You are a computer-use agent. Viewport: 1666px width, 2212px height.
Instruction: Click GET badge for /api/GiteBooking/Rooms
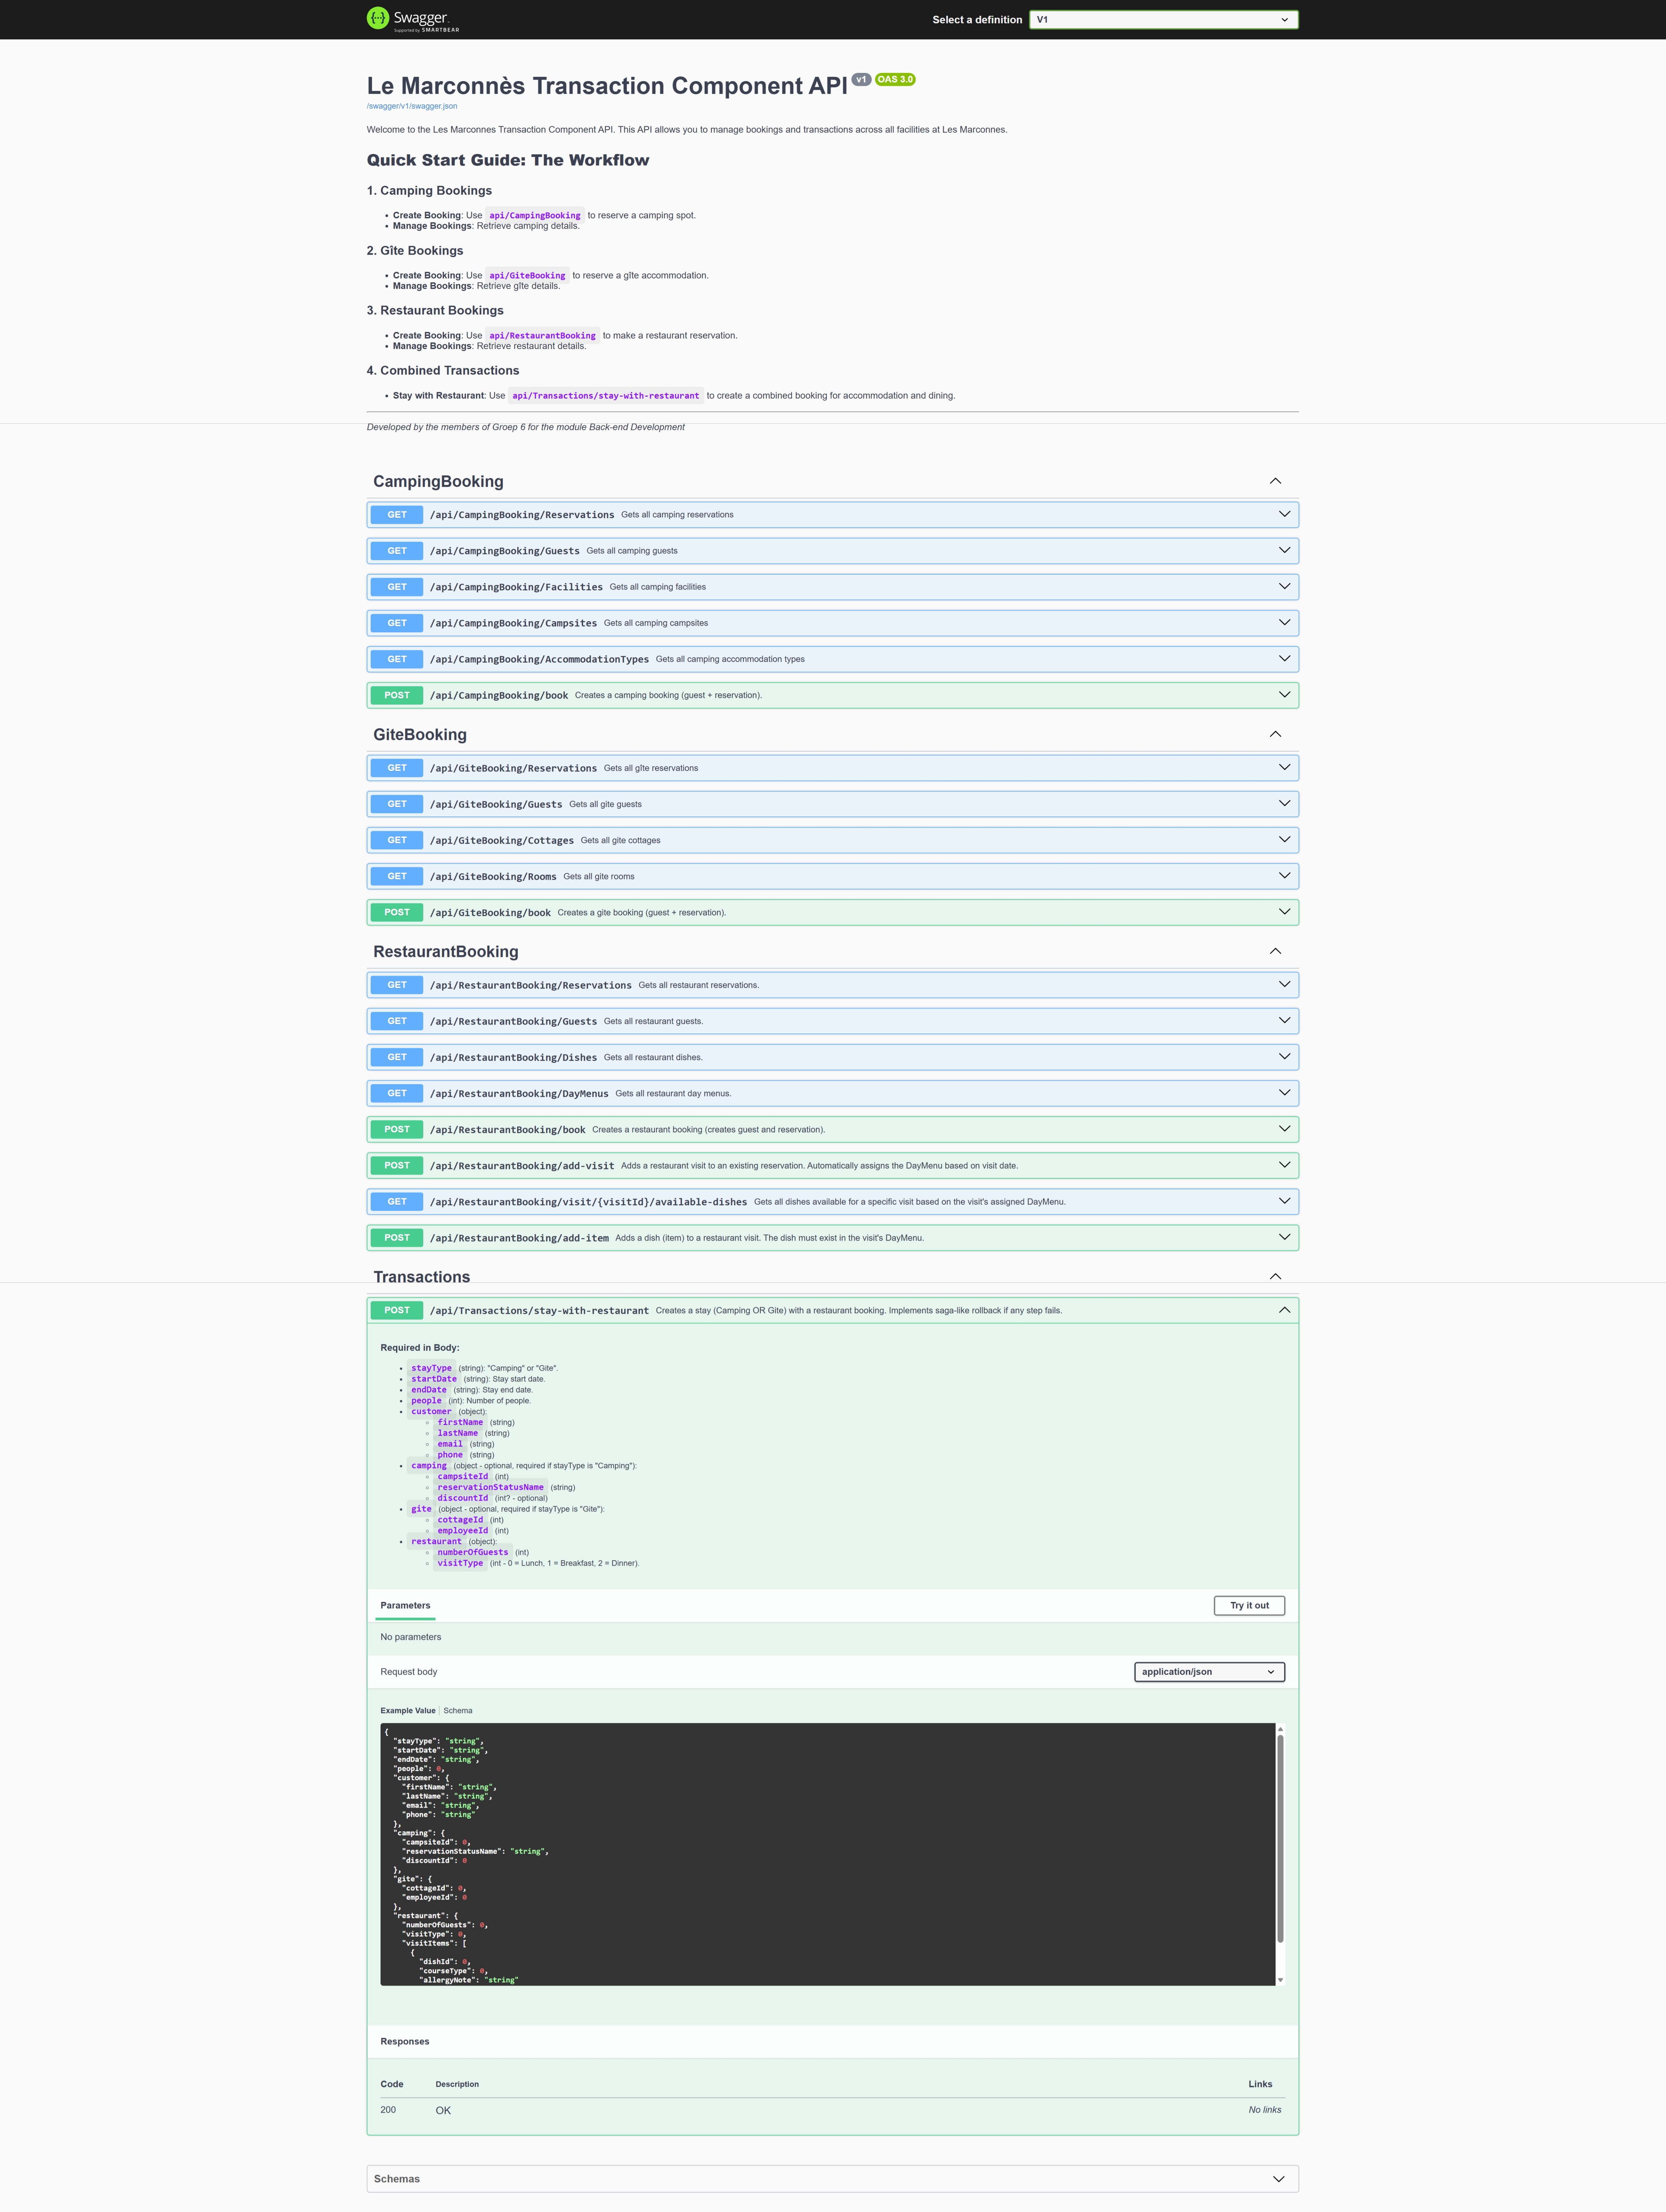[x=397, y=876]
